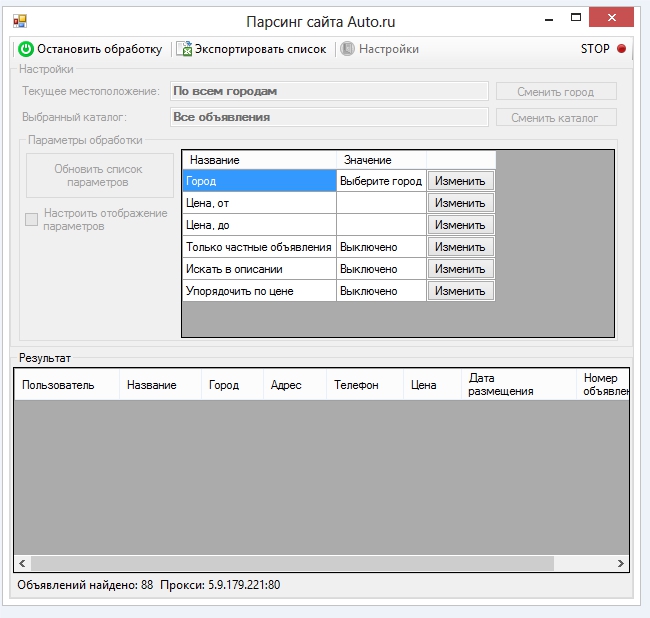
Task: Click Изменить for Искать в описании
Action: click(x=461, y=269)
